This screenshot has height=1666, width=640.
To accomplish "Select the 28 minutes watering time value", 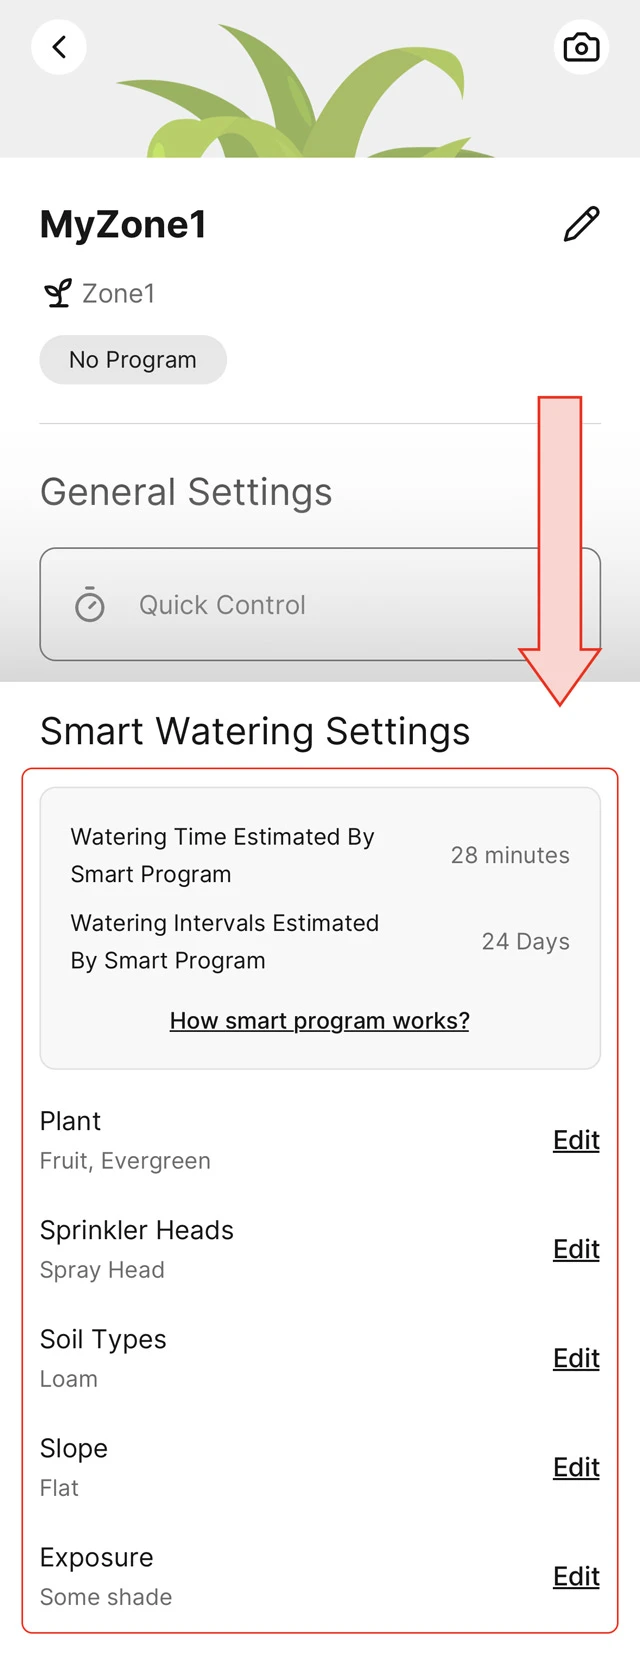I will click(x=510, y=855).
